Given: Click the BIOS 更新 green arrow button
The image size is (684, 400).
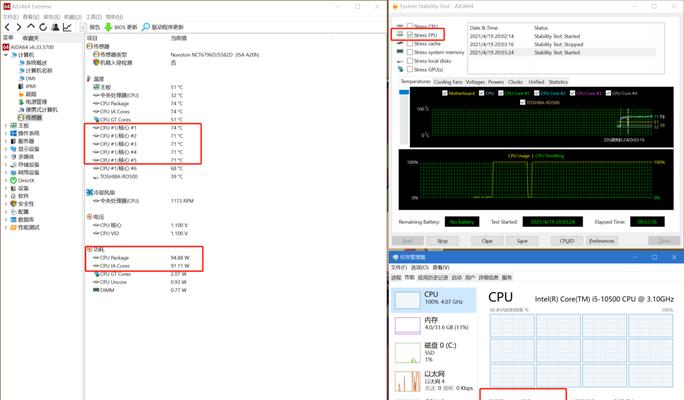Looking at the screenshot, I should click(121, 27).
